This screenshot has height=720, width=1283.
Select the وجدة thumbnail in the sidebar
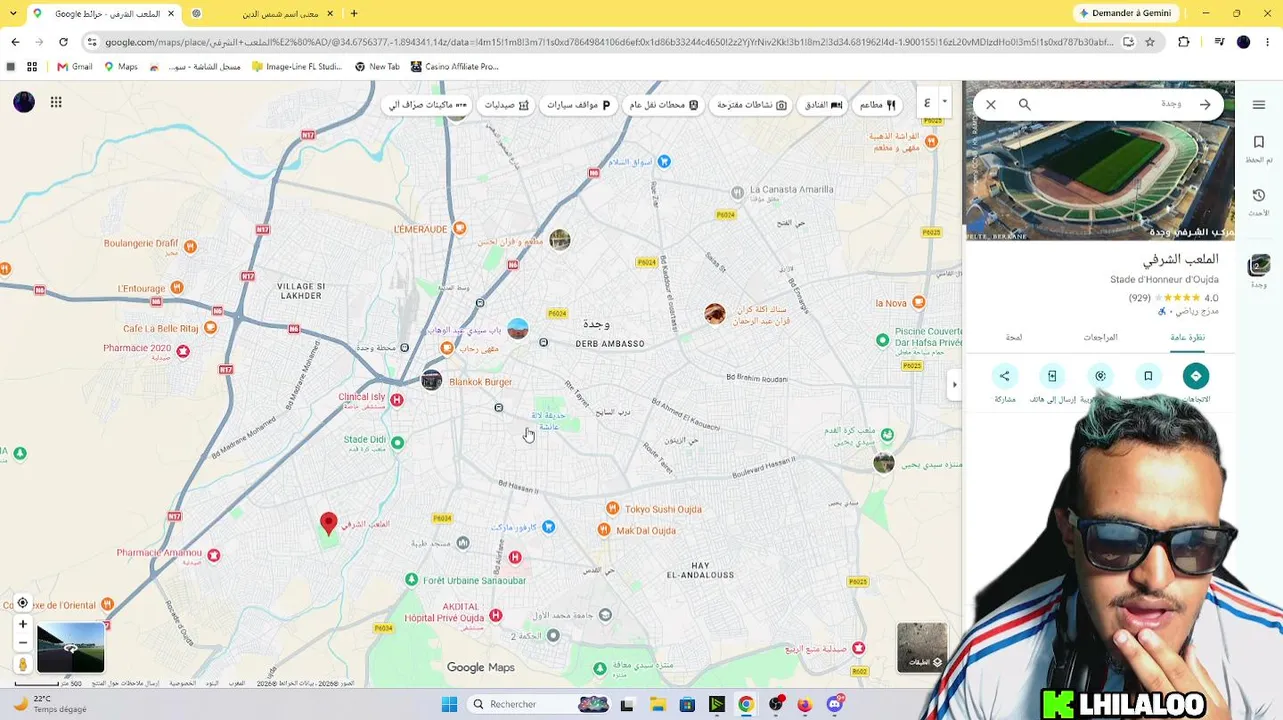pyautogui.click(x=1259, y=266)
